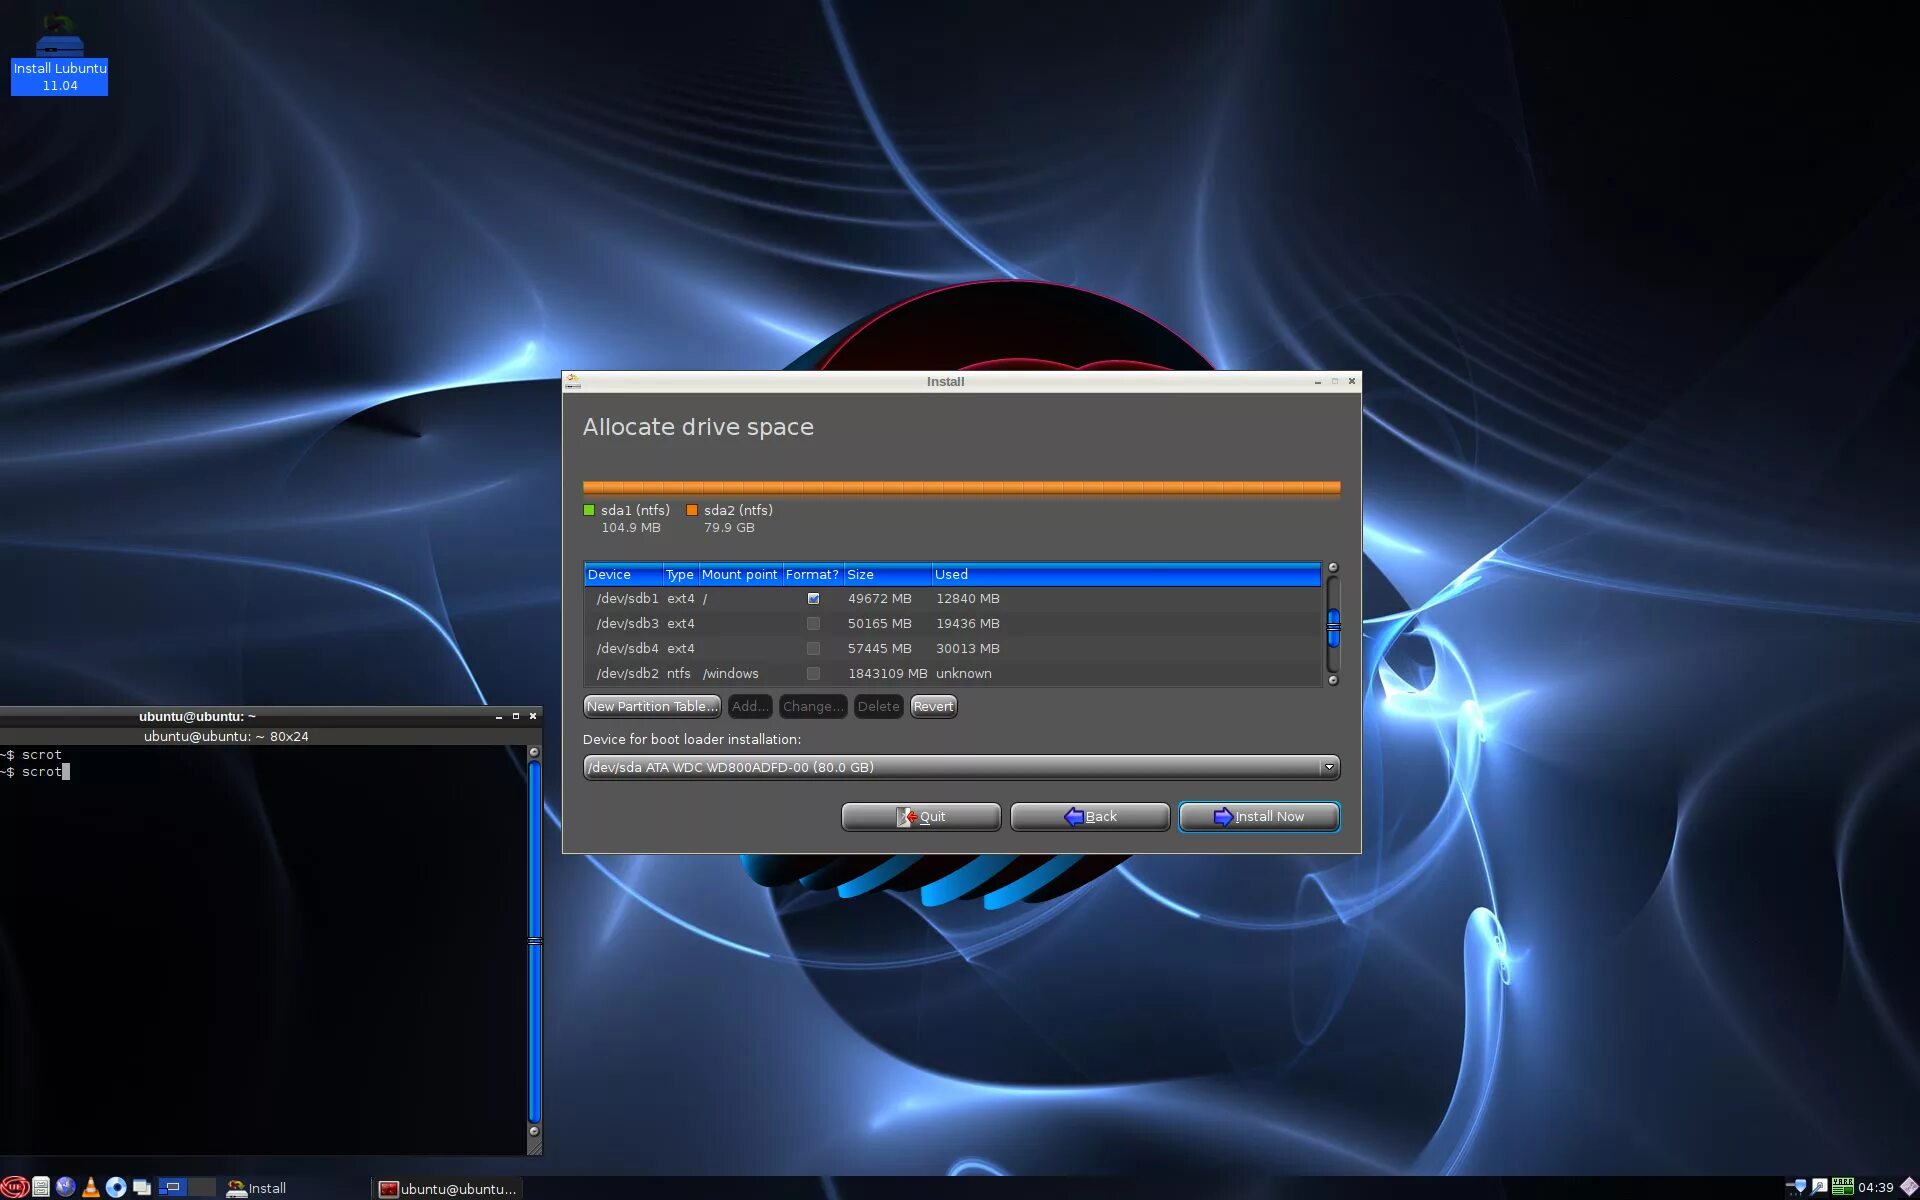1920x1200 pixels.
Task: Click the green system monitor tray icon
Action: [x=1842, y=1187]
